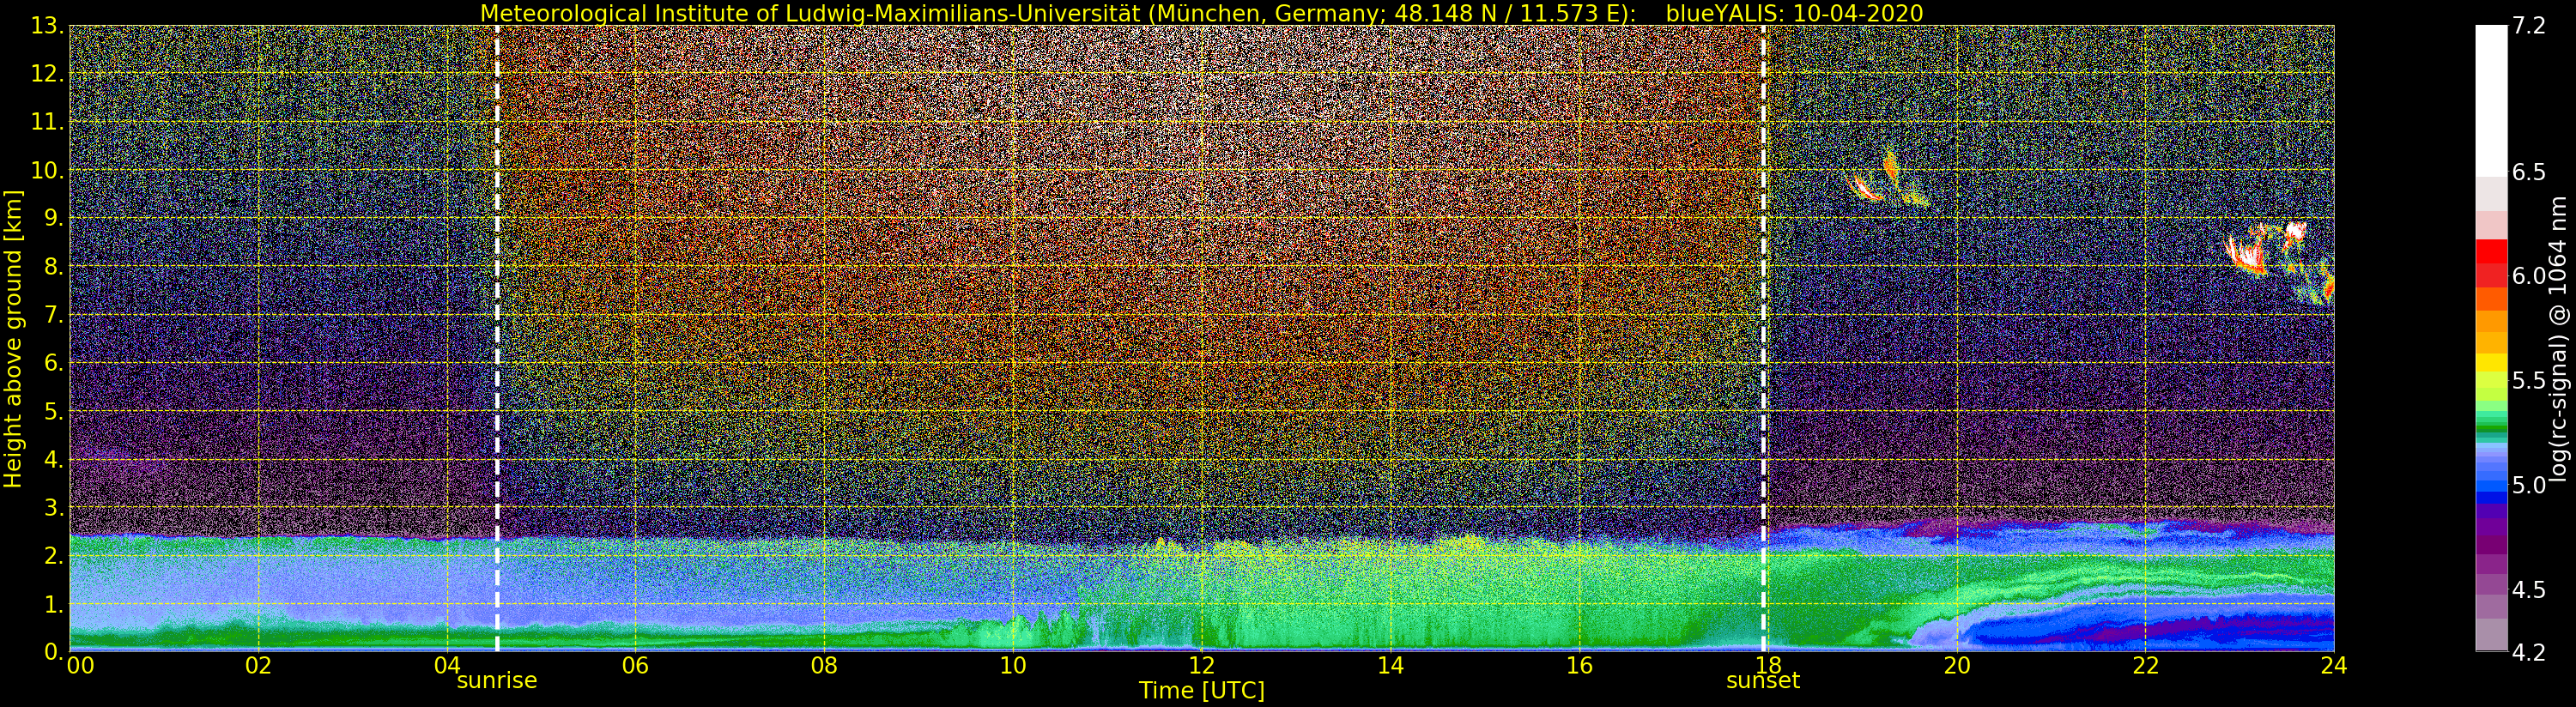Click the white dashed sunrise line

click(497, 338)
